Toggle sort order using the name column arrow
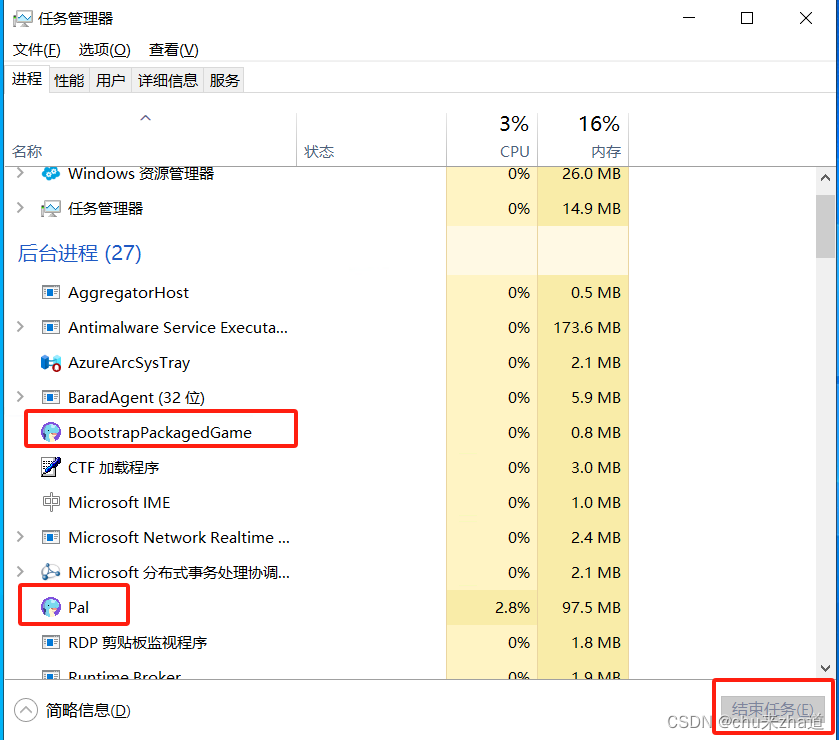The height and width of the screenshot is (740, 839). pyautogui.click(x=146, y=118)
